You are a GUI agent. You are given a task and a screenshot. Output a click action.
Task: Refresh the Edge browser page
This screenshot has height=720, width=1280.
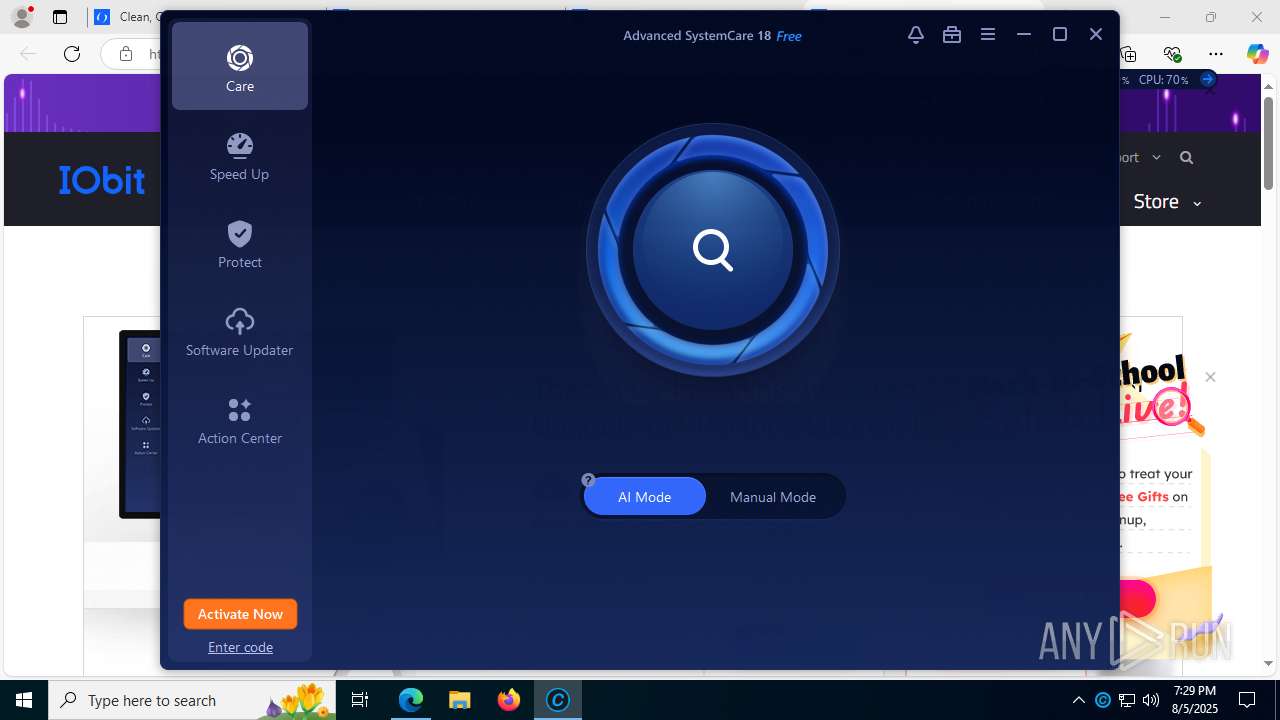tap(72, 54)
